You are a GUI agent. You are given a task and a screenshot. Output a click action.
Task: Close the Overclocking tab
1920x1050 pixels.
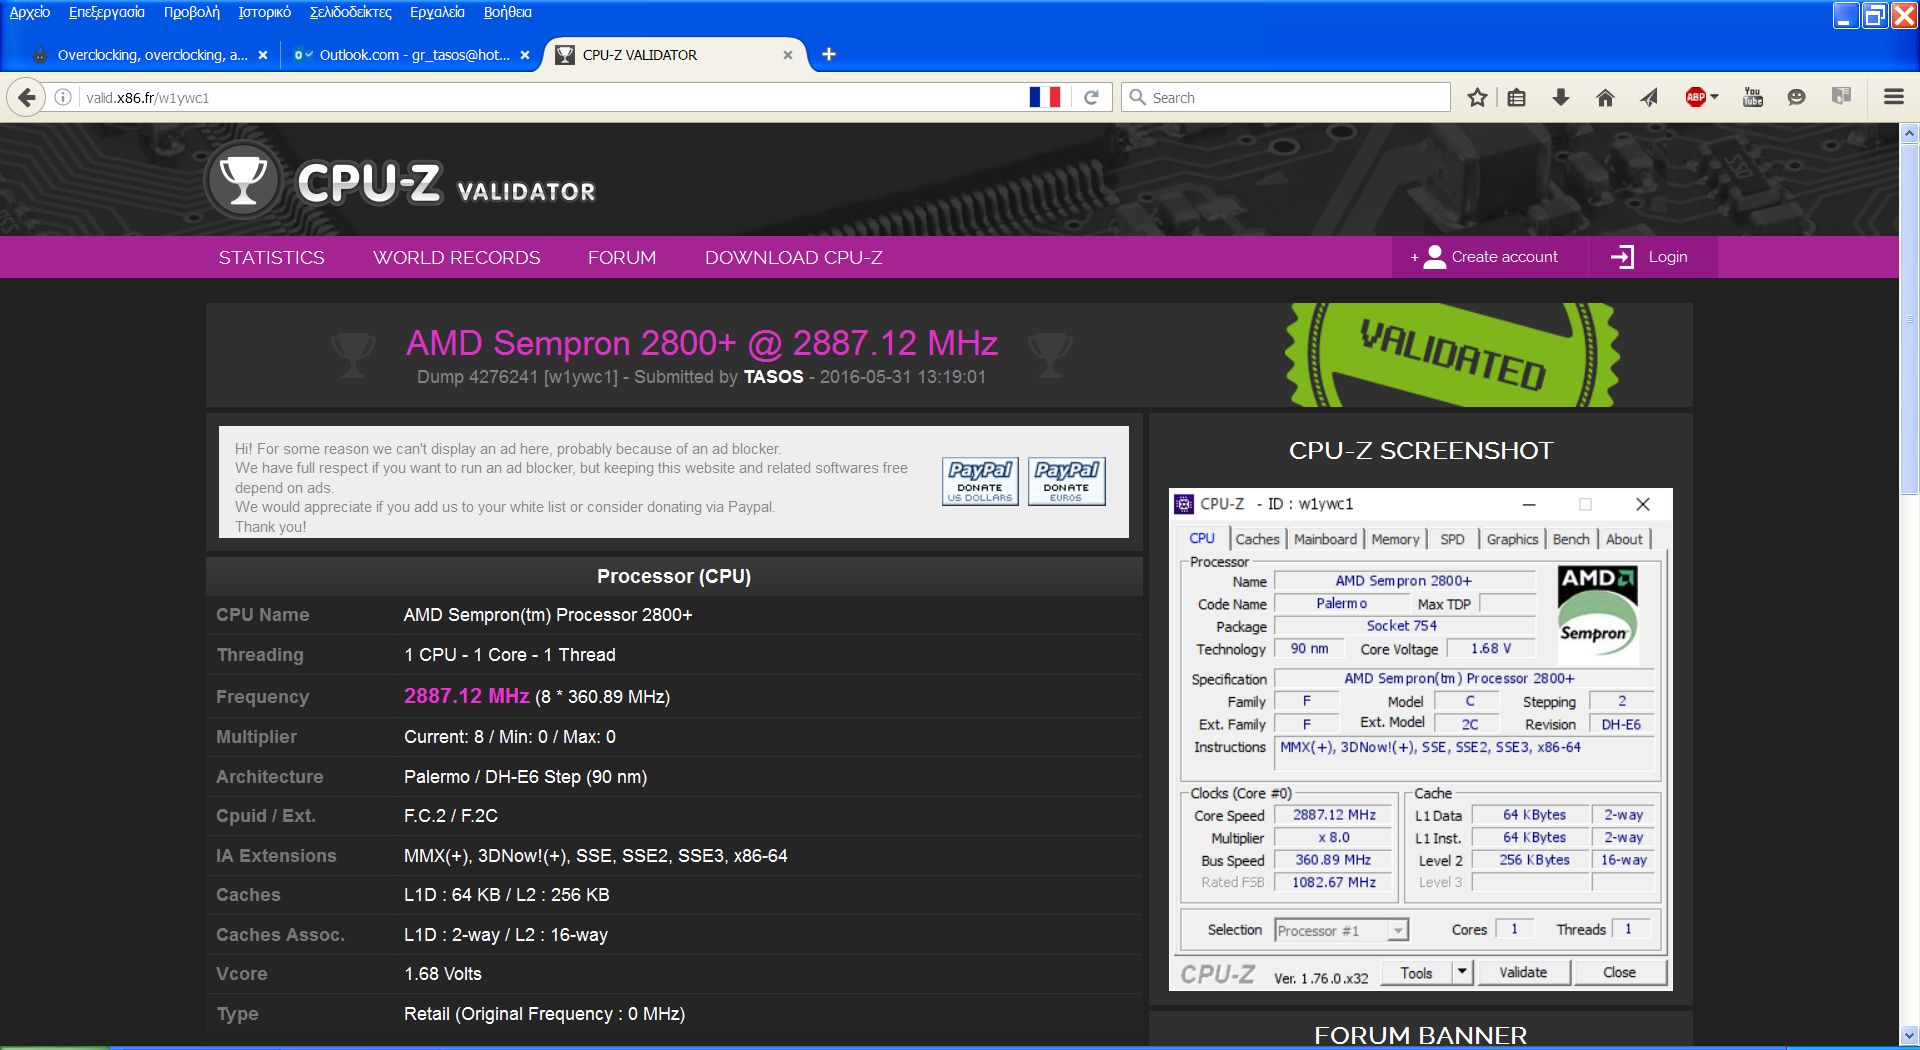(x=263, y=55)
